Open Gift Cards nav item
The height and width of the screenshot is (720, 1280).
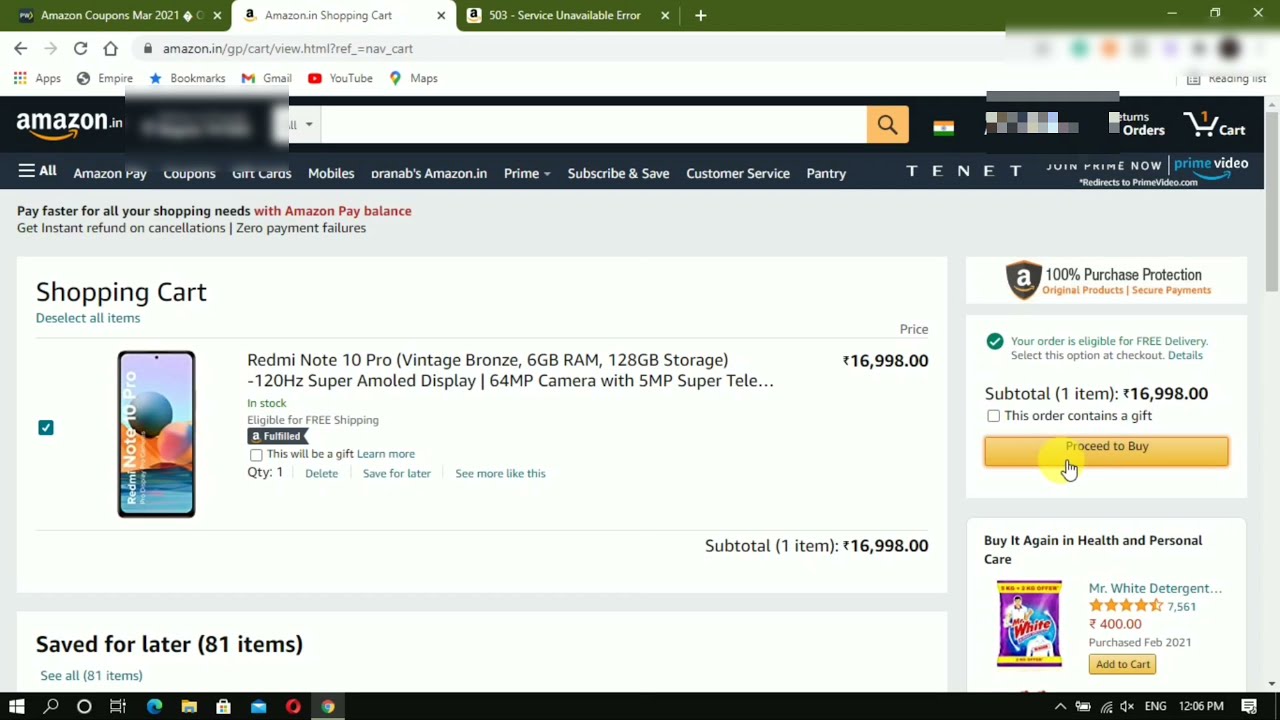pyautogui.click(x=262, y=173)
